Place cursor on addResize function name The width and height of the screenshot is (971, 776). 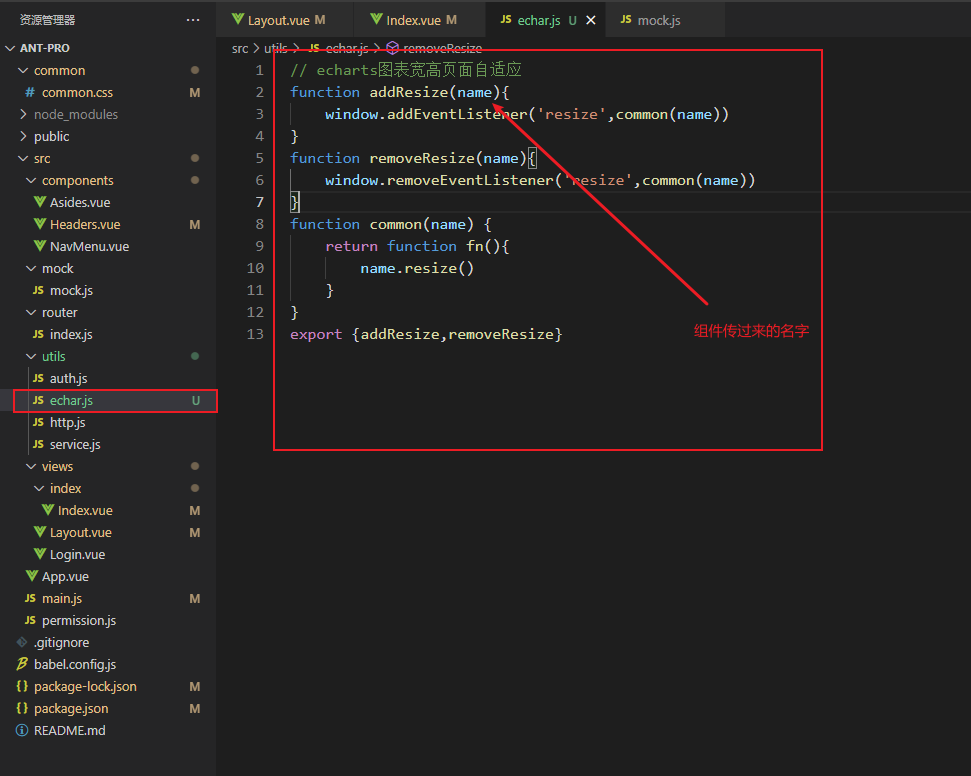click(x=409, y=92)
